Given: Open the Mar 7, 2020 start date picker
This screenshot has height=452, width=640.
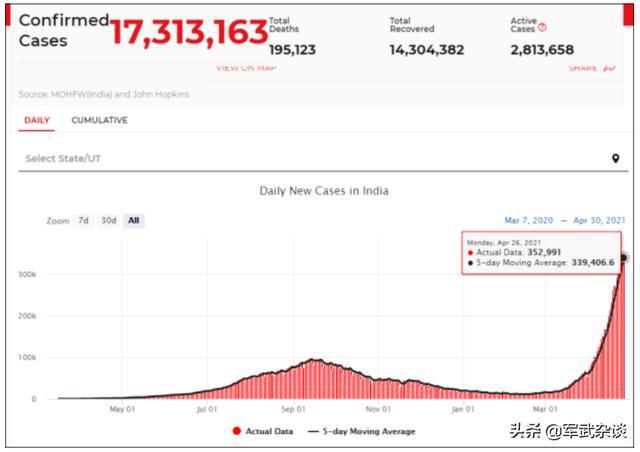Looking at the screenshot, I should pyautogui.click(x=531, y=220).
